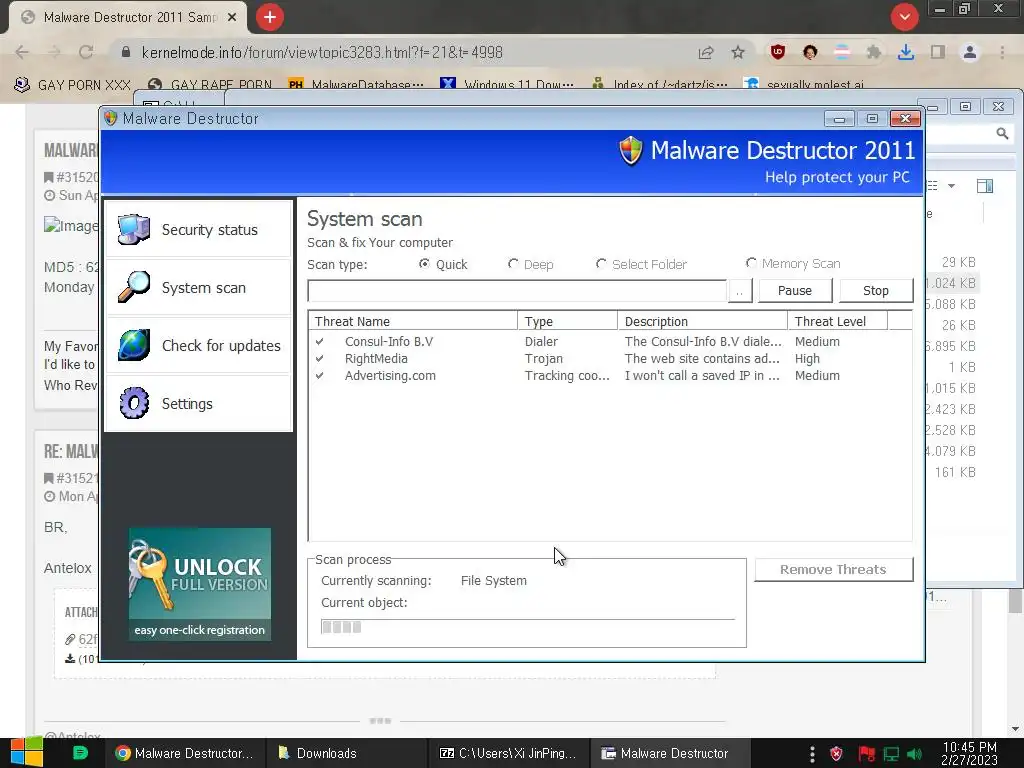The width and height of the screenshot is (1024, 768).
Task: Open the Settings gear section
Action: [x=199, y=403]
